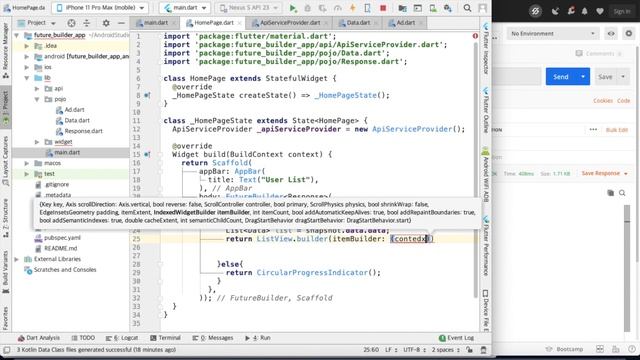Click Postman copy response icon
The height and width of the screenshot is (360, 640).
[611, 193]
